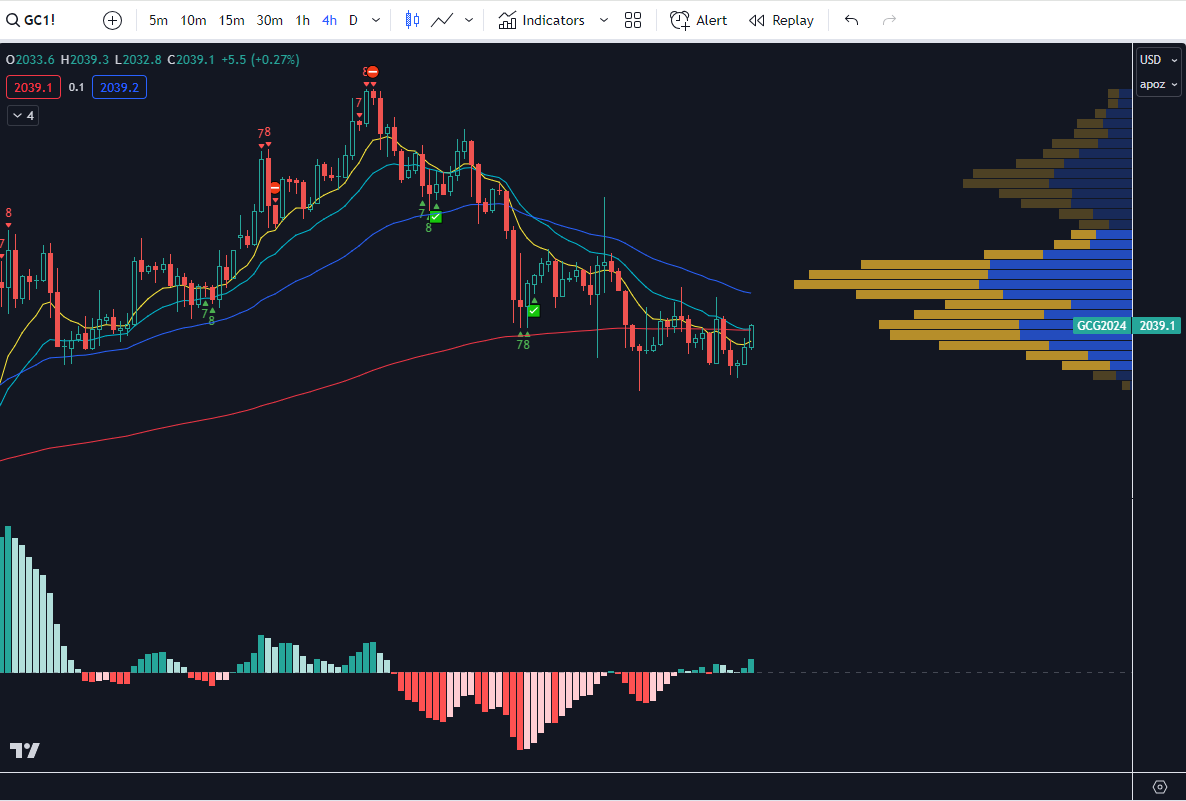Expand chart style dropdown chevron
This screenshot has width=1186, height=801.
click(x=469, y=20)
